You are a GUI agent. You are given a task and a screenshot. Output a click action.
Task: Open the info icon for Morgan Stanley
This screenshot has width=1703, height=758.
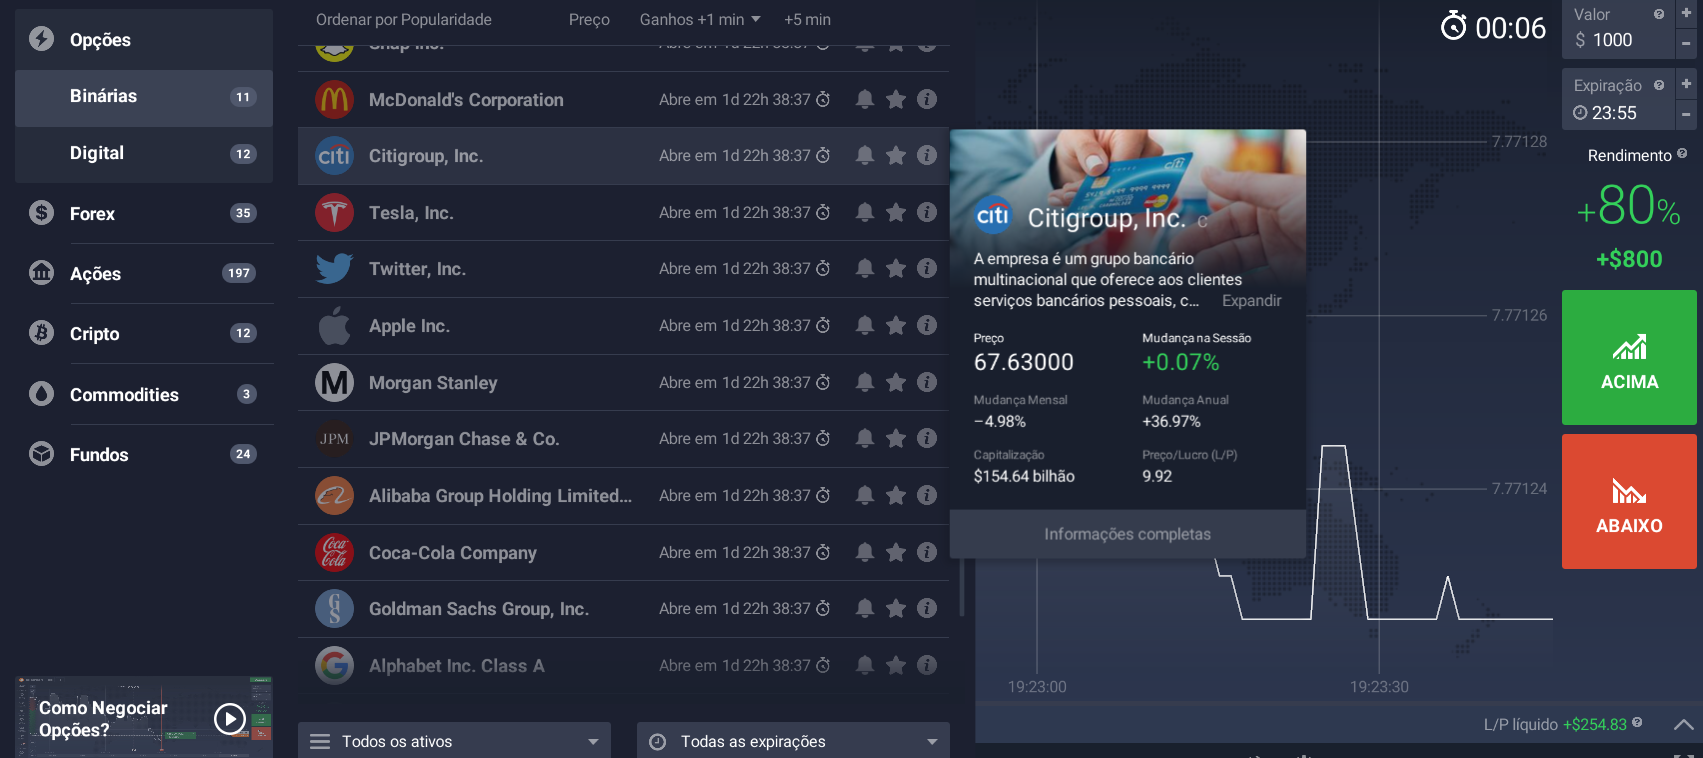click(x=927, y=382)
